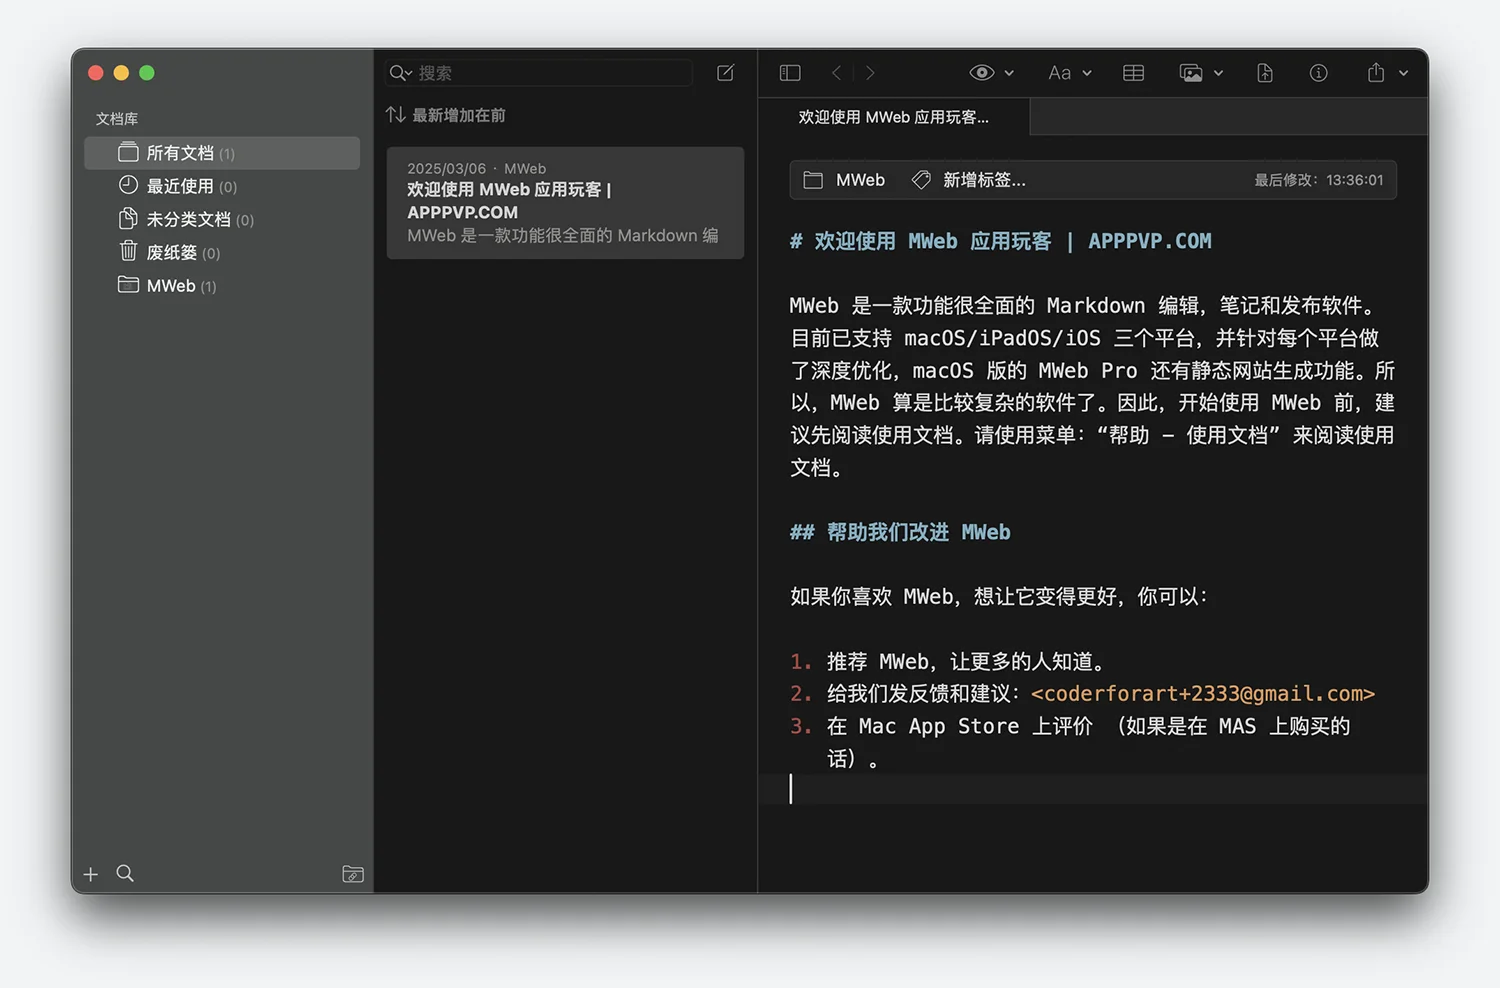This screenshot has width=1500, height=988.
Task: Click the export document icon
Action: (1265, 73)
